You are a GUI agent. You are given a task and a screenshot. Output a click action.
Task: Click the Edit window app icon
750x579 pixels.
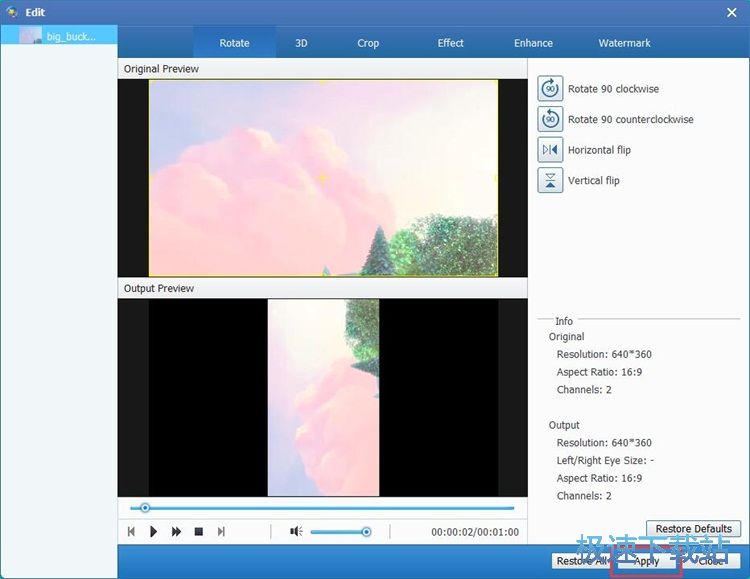12,12
